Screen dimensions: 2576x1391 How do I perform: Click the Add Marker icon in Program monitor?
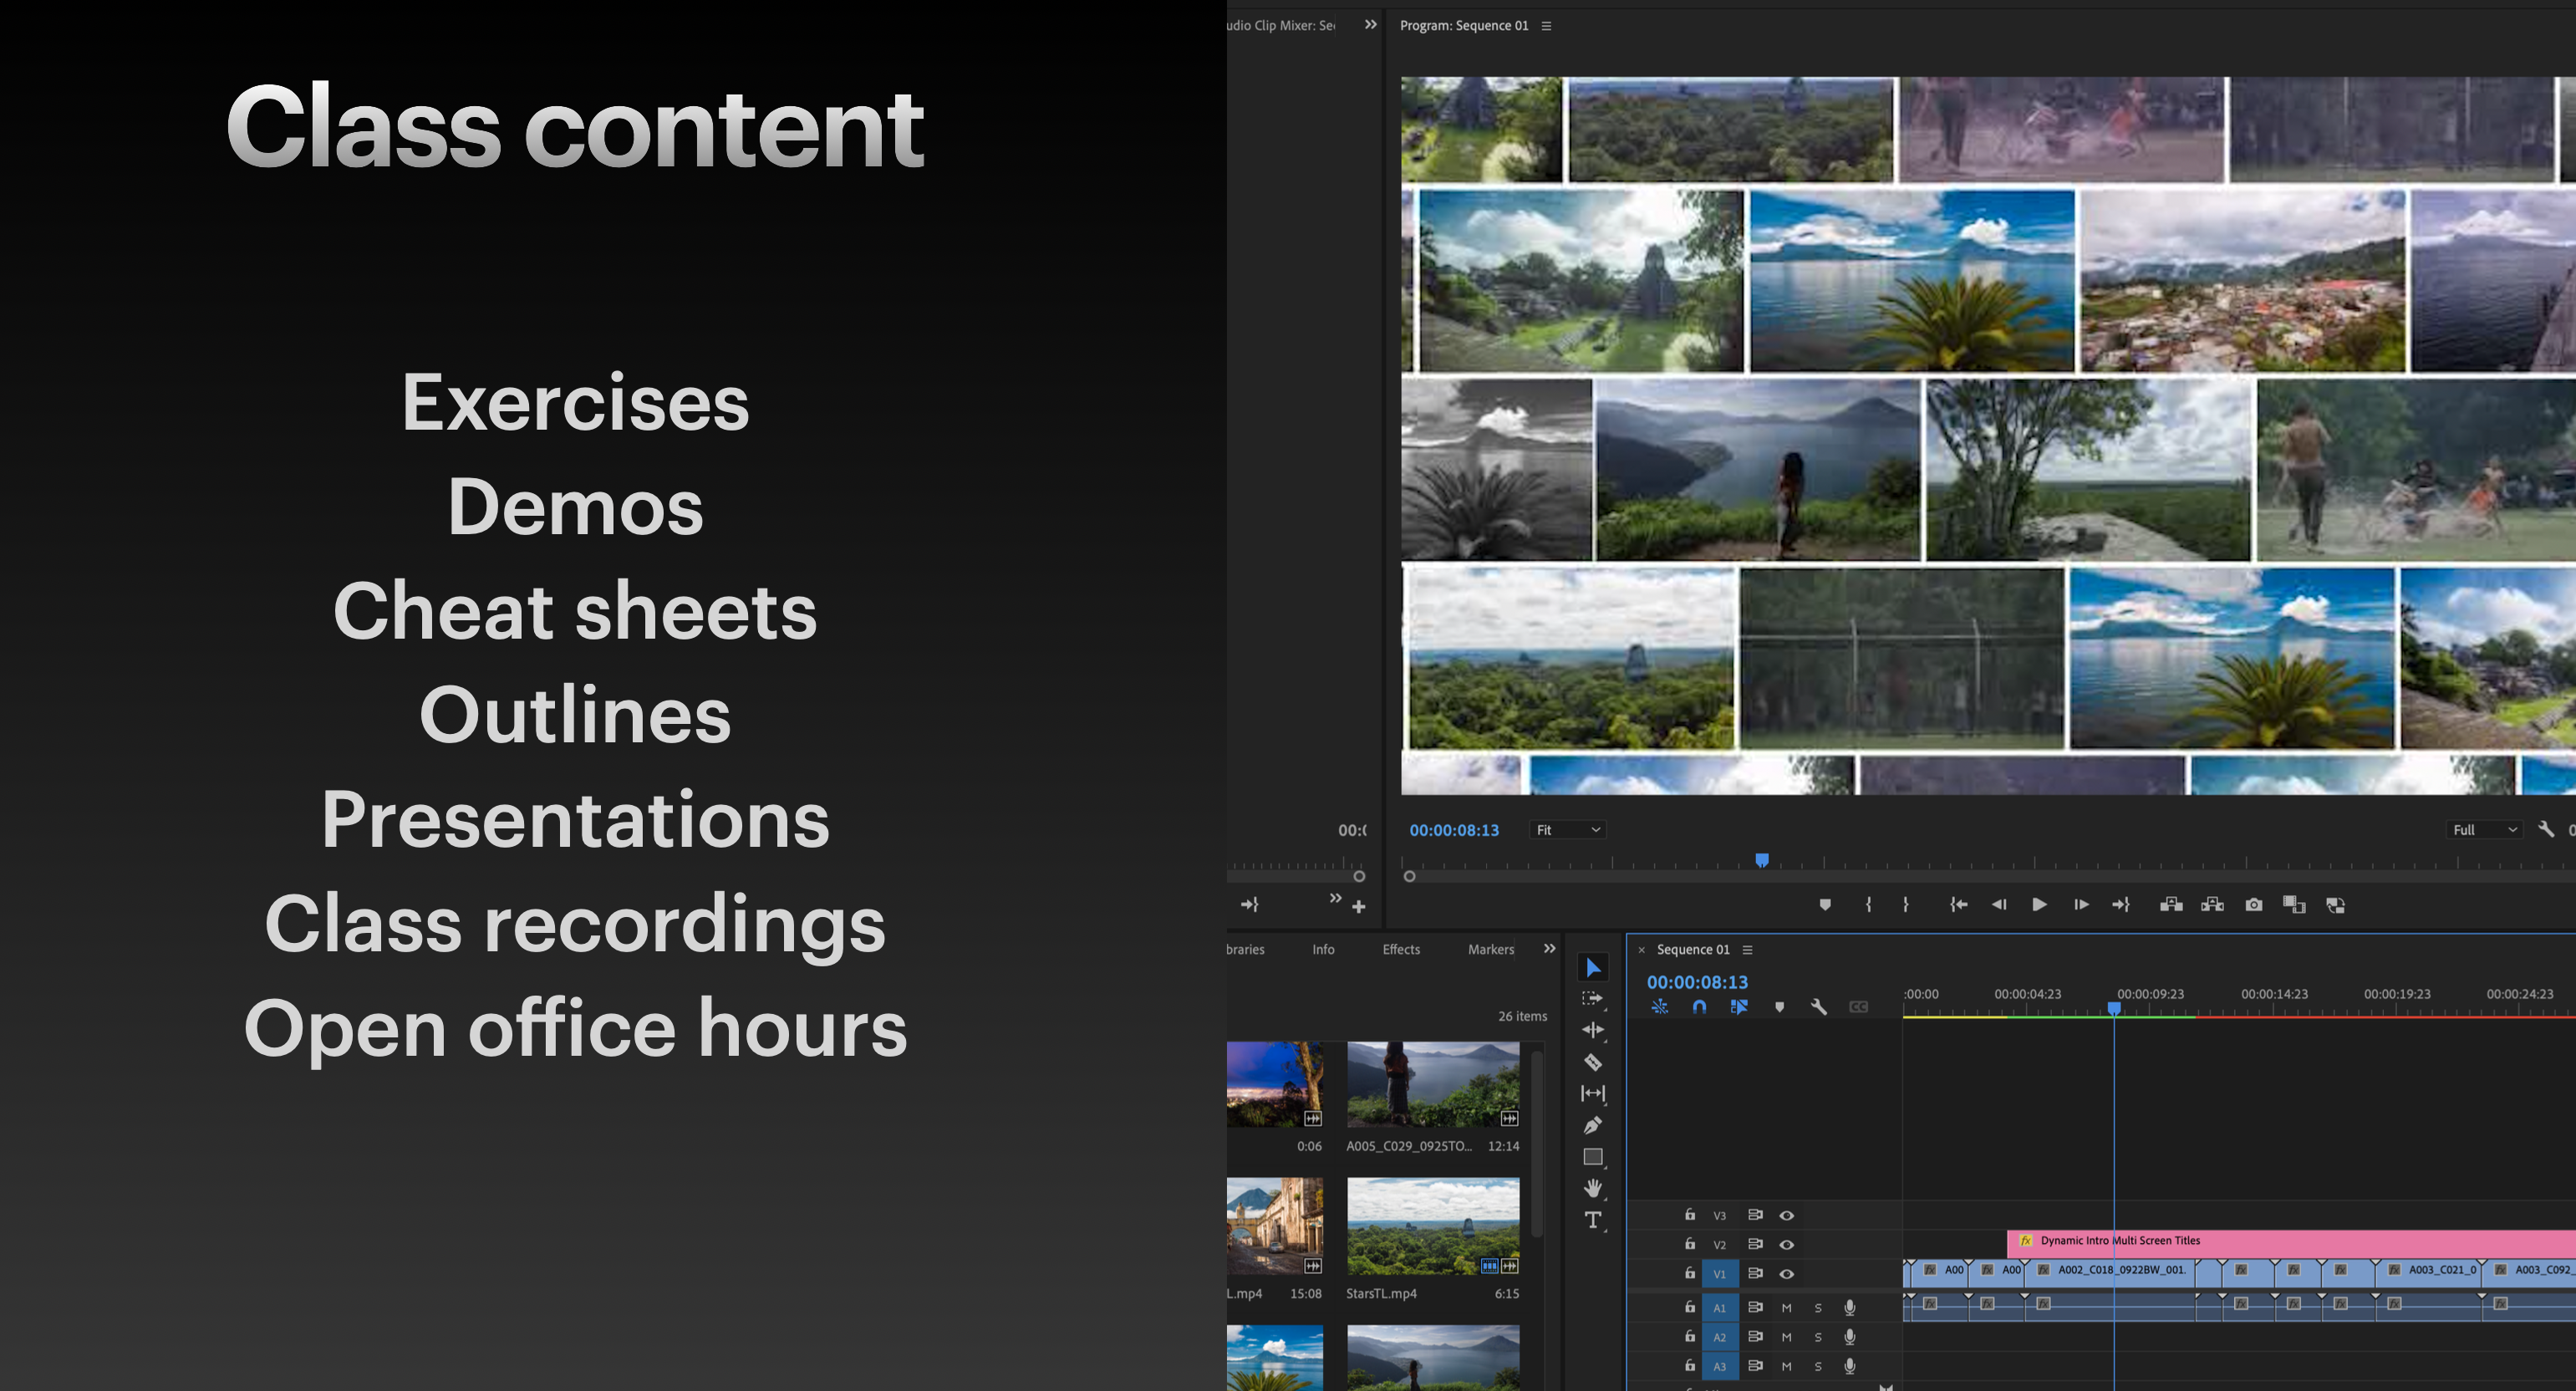coord(1825,905)
